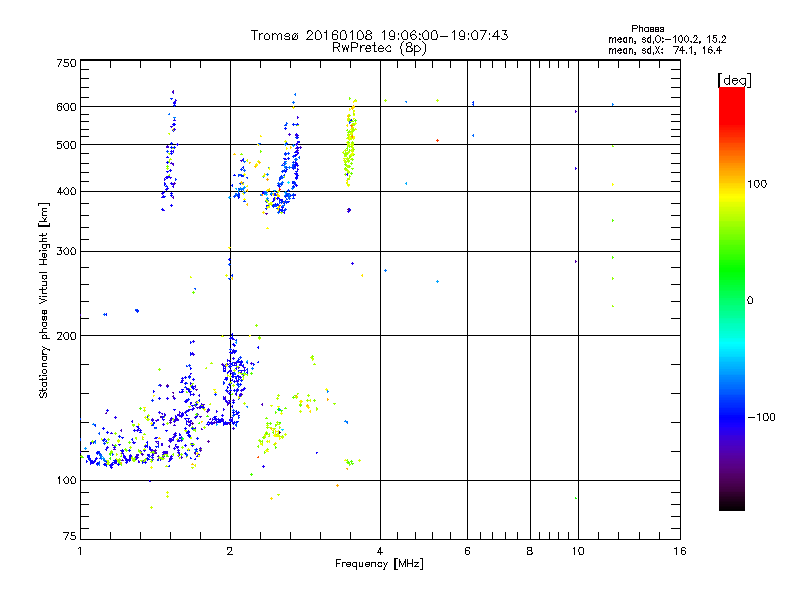Click the lone orange data point just below 100 km
The height and width of the screenshot is (600, 800).
tap(337, 485)
